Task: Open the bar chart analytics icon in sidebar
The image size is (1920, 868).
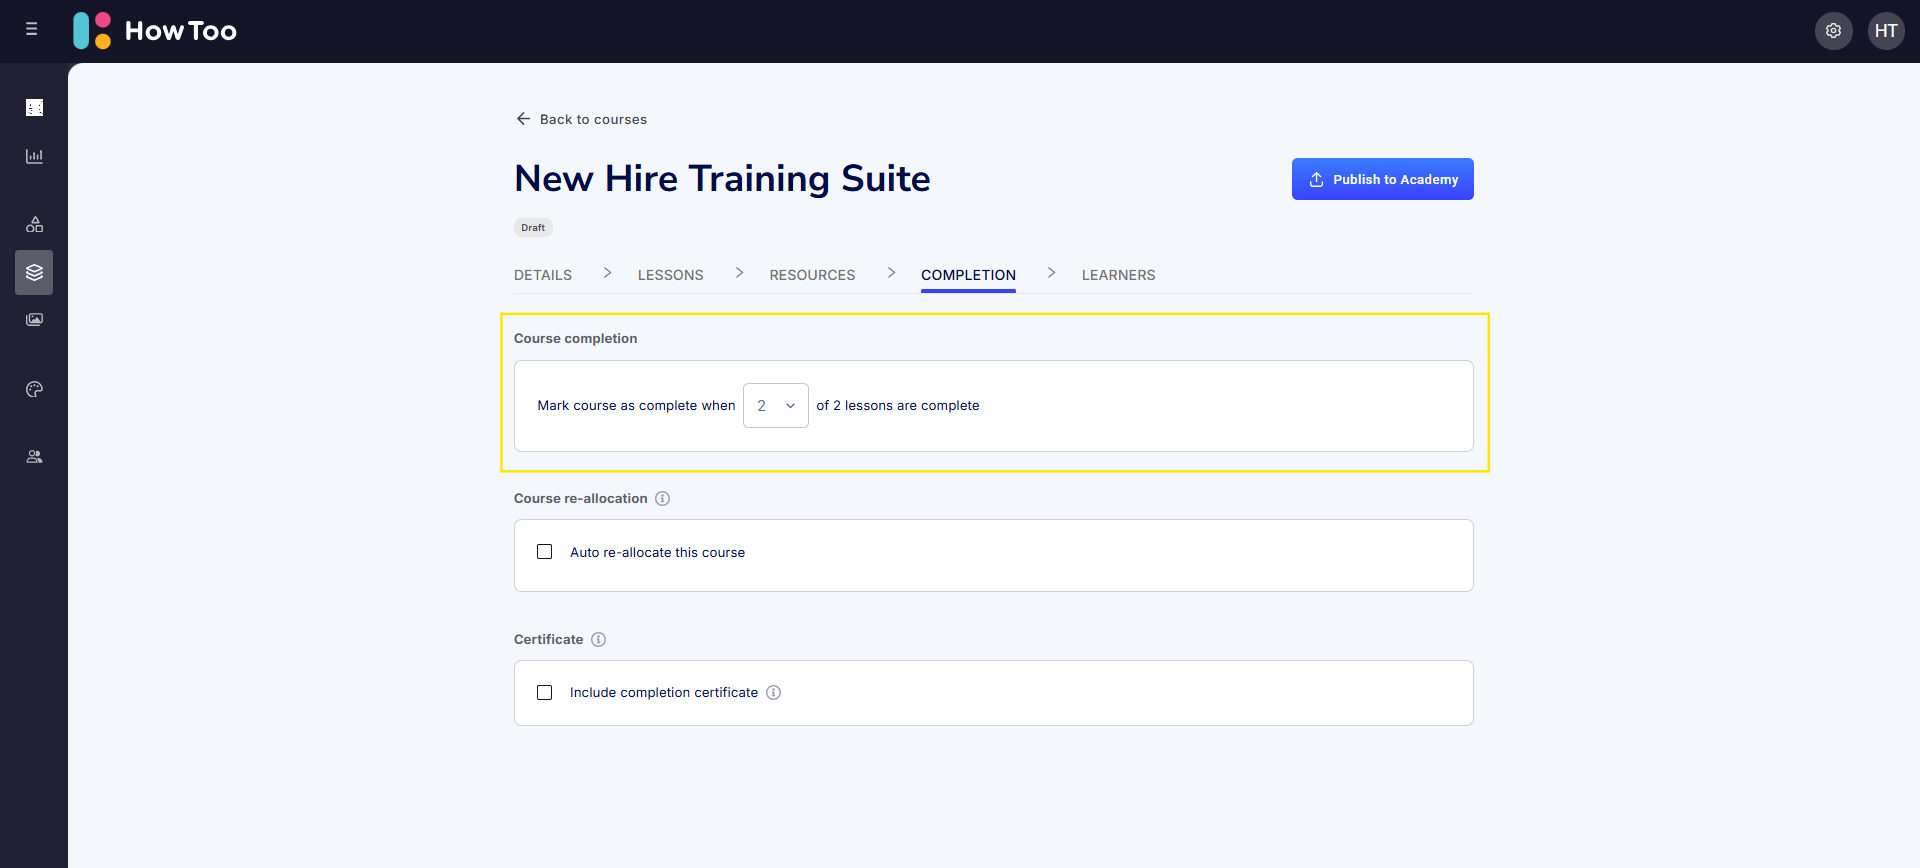Action: pyautogui.click(x=34, y=156)
